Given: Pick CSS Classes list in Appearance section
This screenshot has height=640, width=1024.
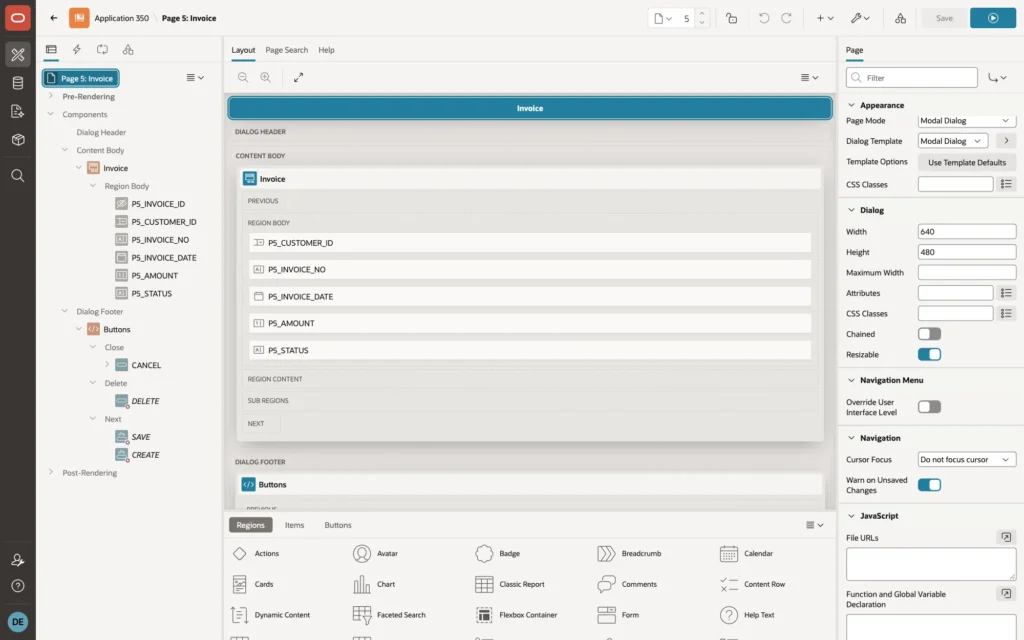Looking at the screenshot, I should (1006, 184).
